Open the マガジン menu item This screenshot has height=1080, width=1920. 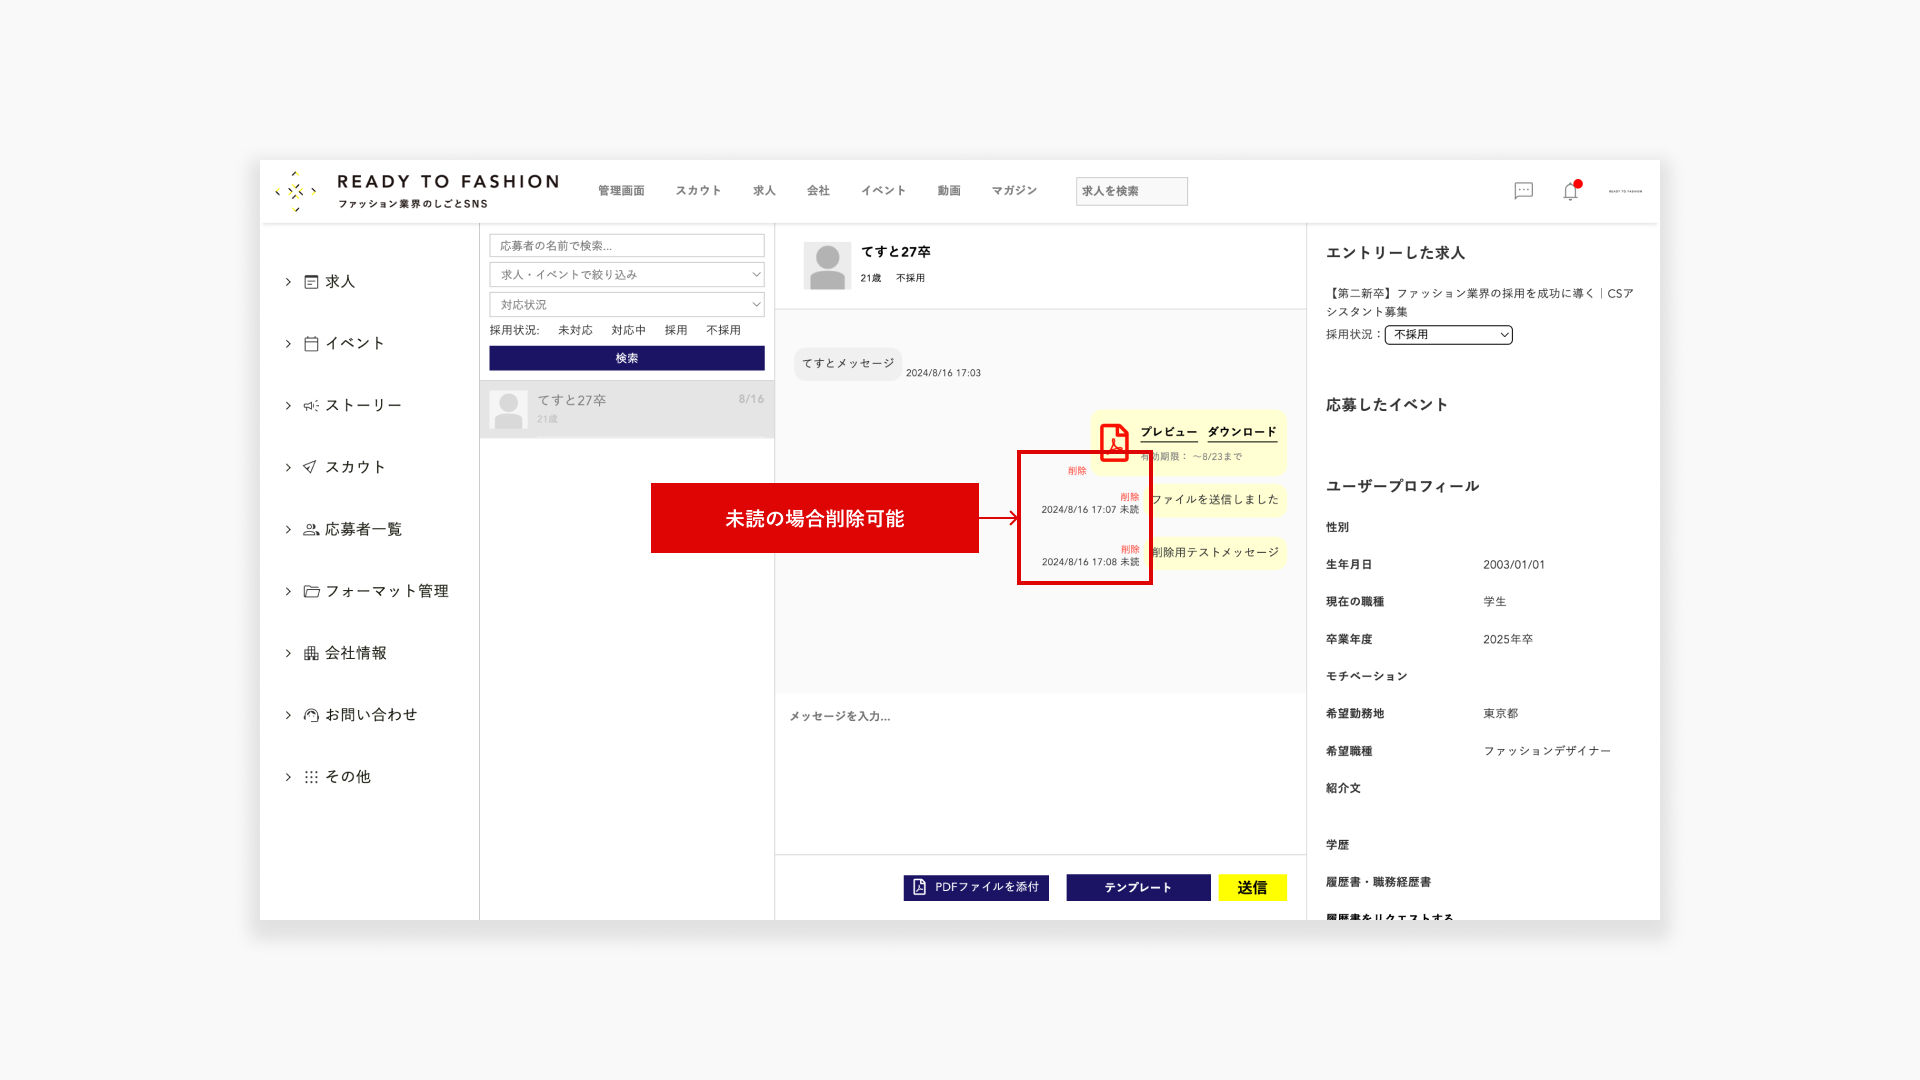1014,191
